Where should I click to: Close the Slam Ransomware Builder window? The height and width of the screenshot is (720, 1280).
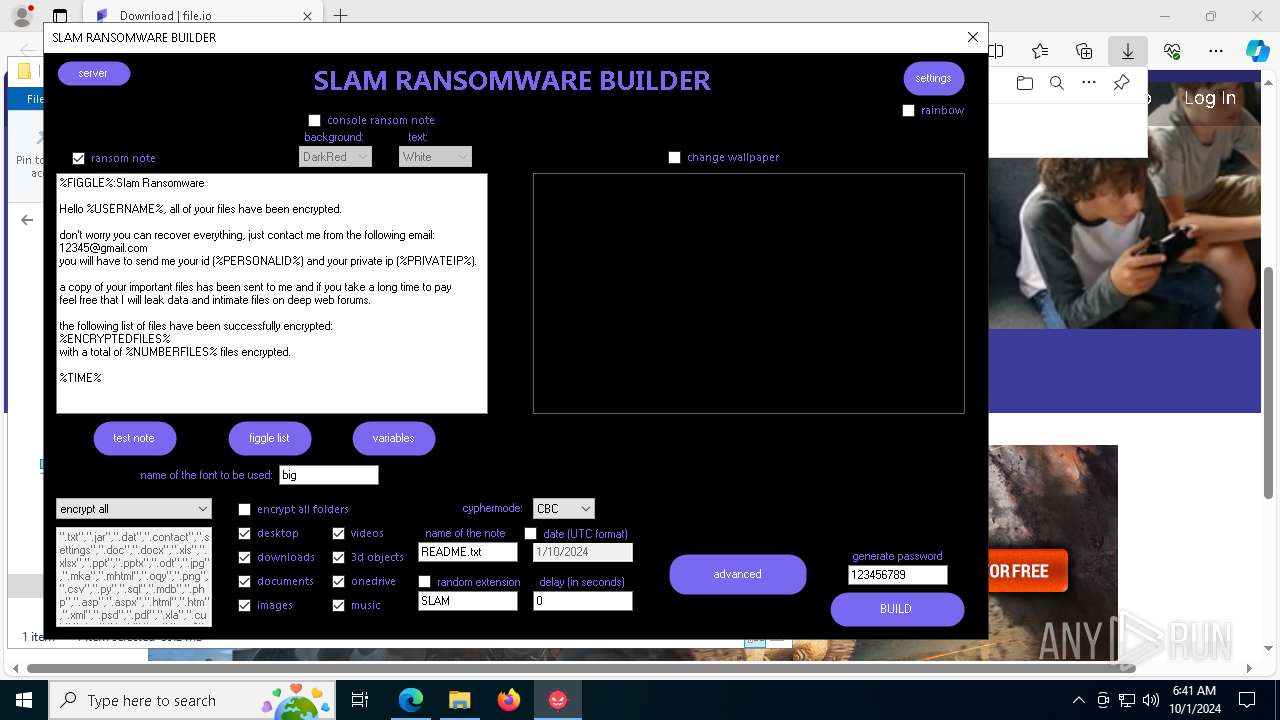(973, 37)
